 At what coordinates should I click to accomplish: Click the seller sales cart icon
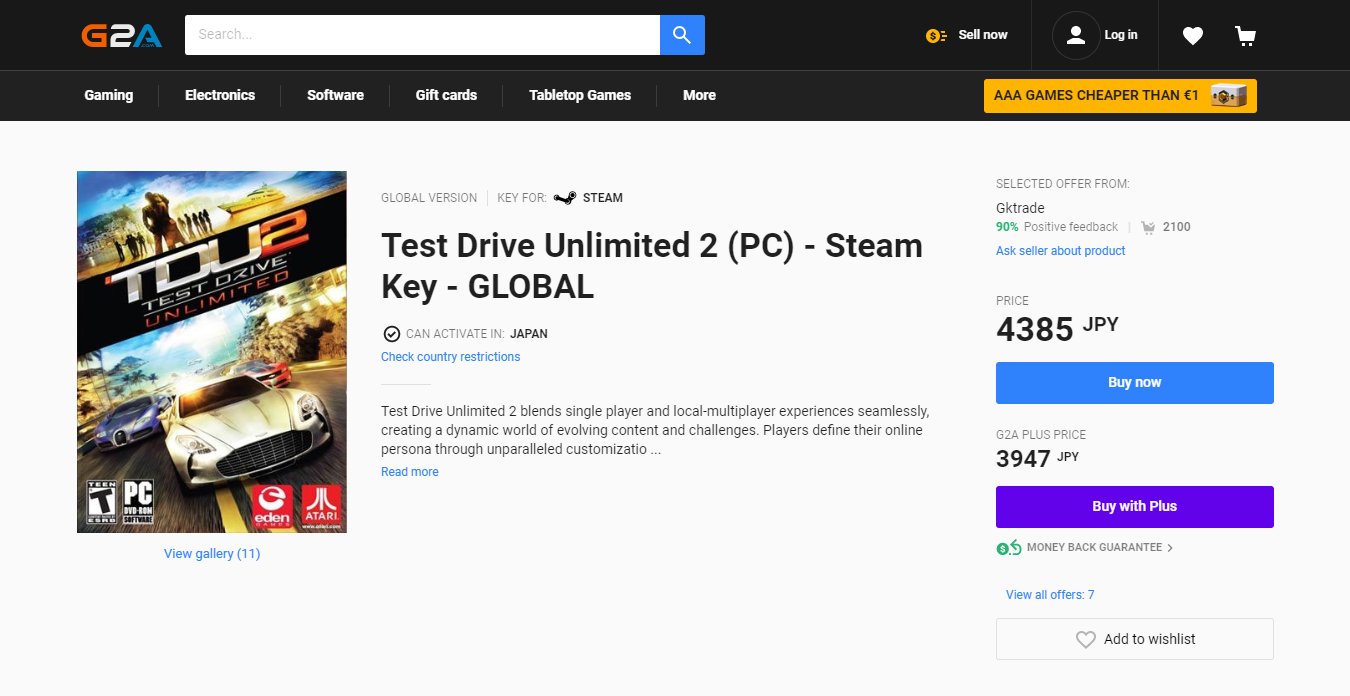(1148, 227)
